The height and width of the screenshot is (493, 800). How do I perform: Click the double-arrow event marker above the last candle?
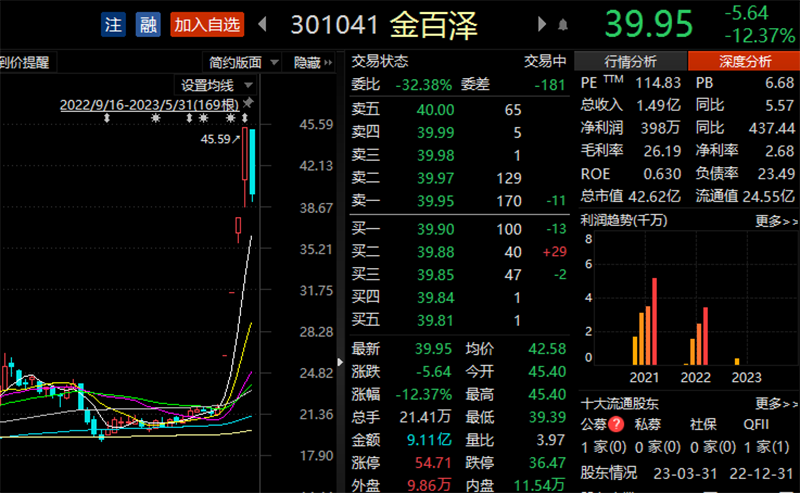click(245, 118)
